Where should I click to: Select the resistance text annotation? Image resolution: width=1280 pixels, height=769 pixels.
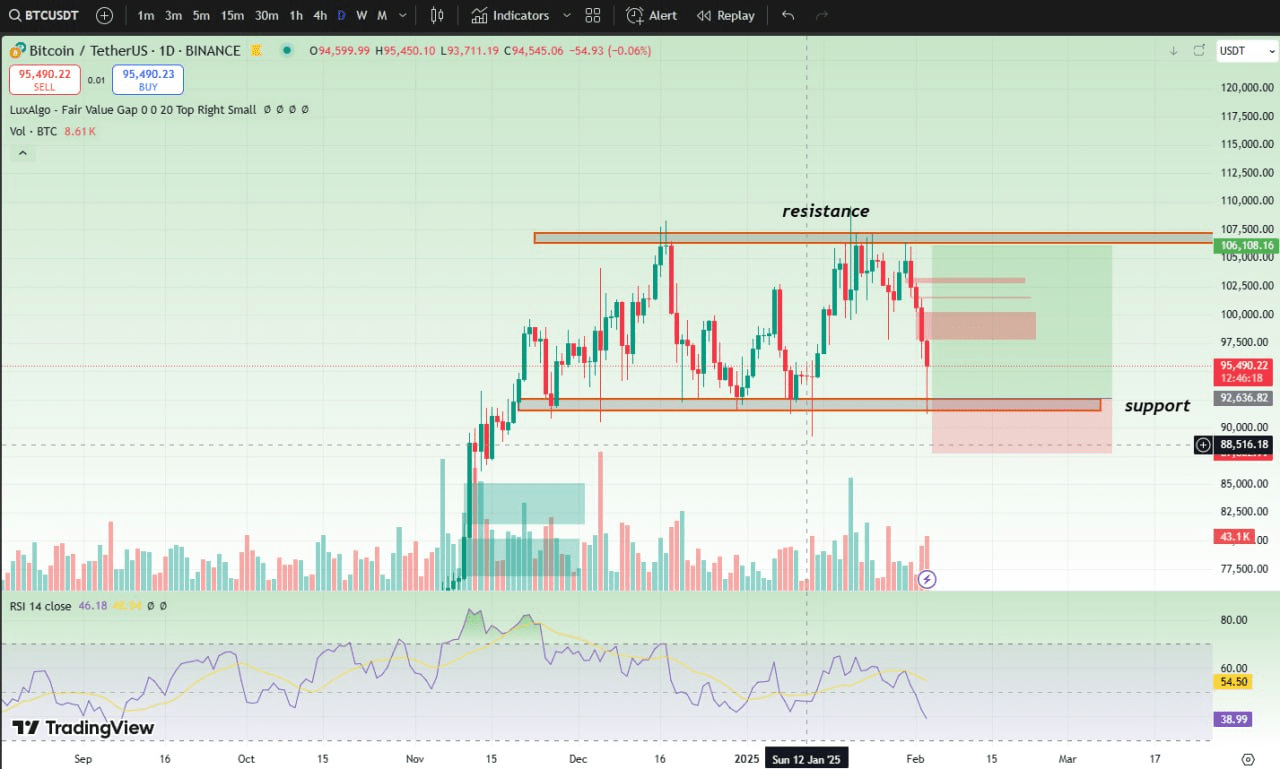825,211
